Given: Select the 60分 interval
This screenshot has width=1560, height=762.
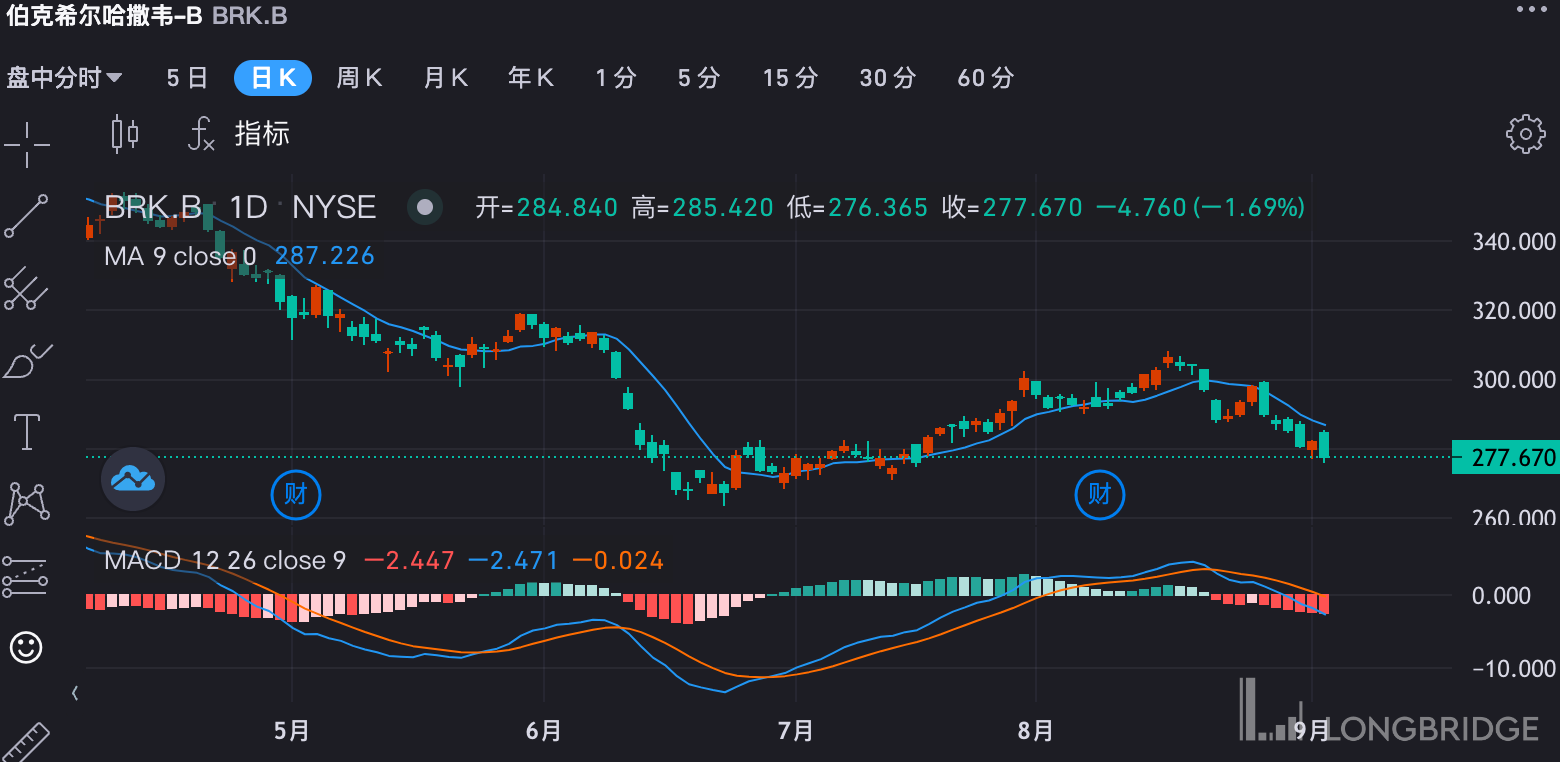Looking at the screenshot, I should click(x=986, y=78).
